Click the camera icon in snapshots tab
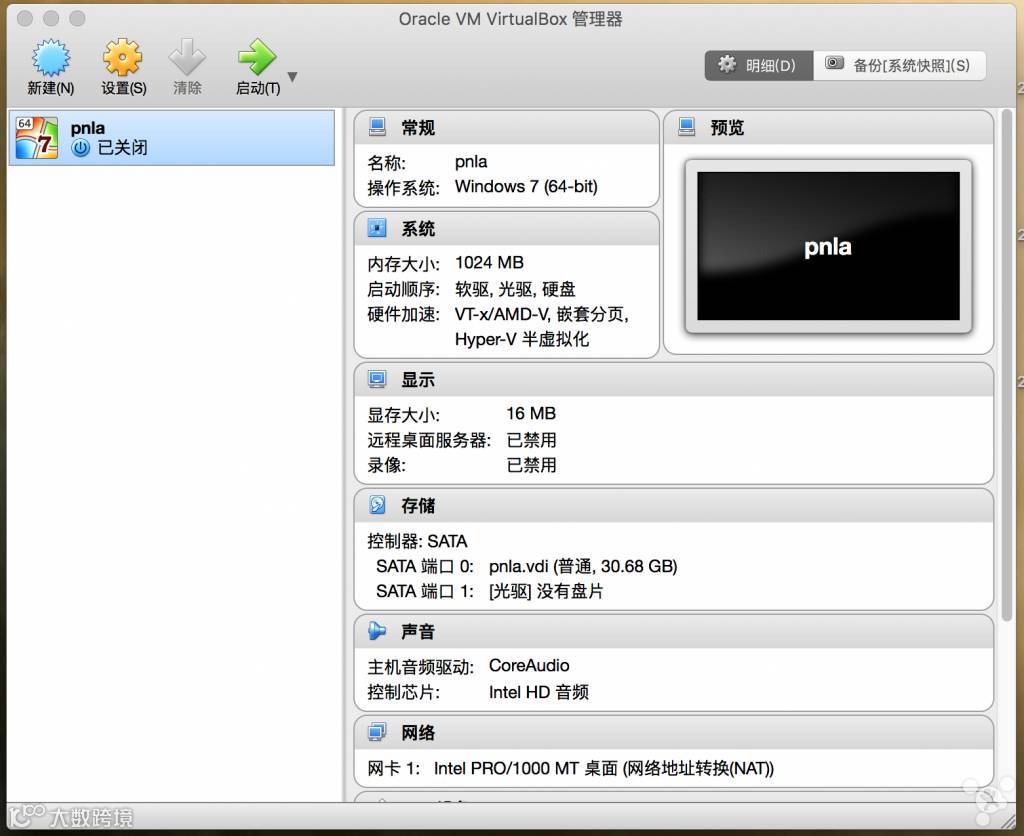The height and width of the screenshot is (836, 1024). point(834,63)
